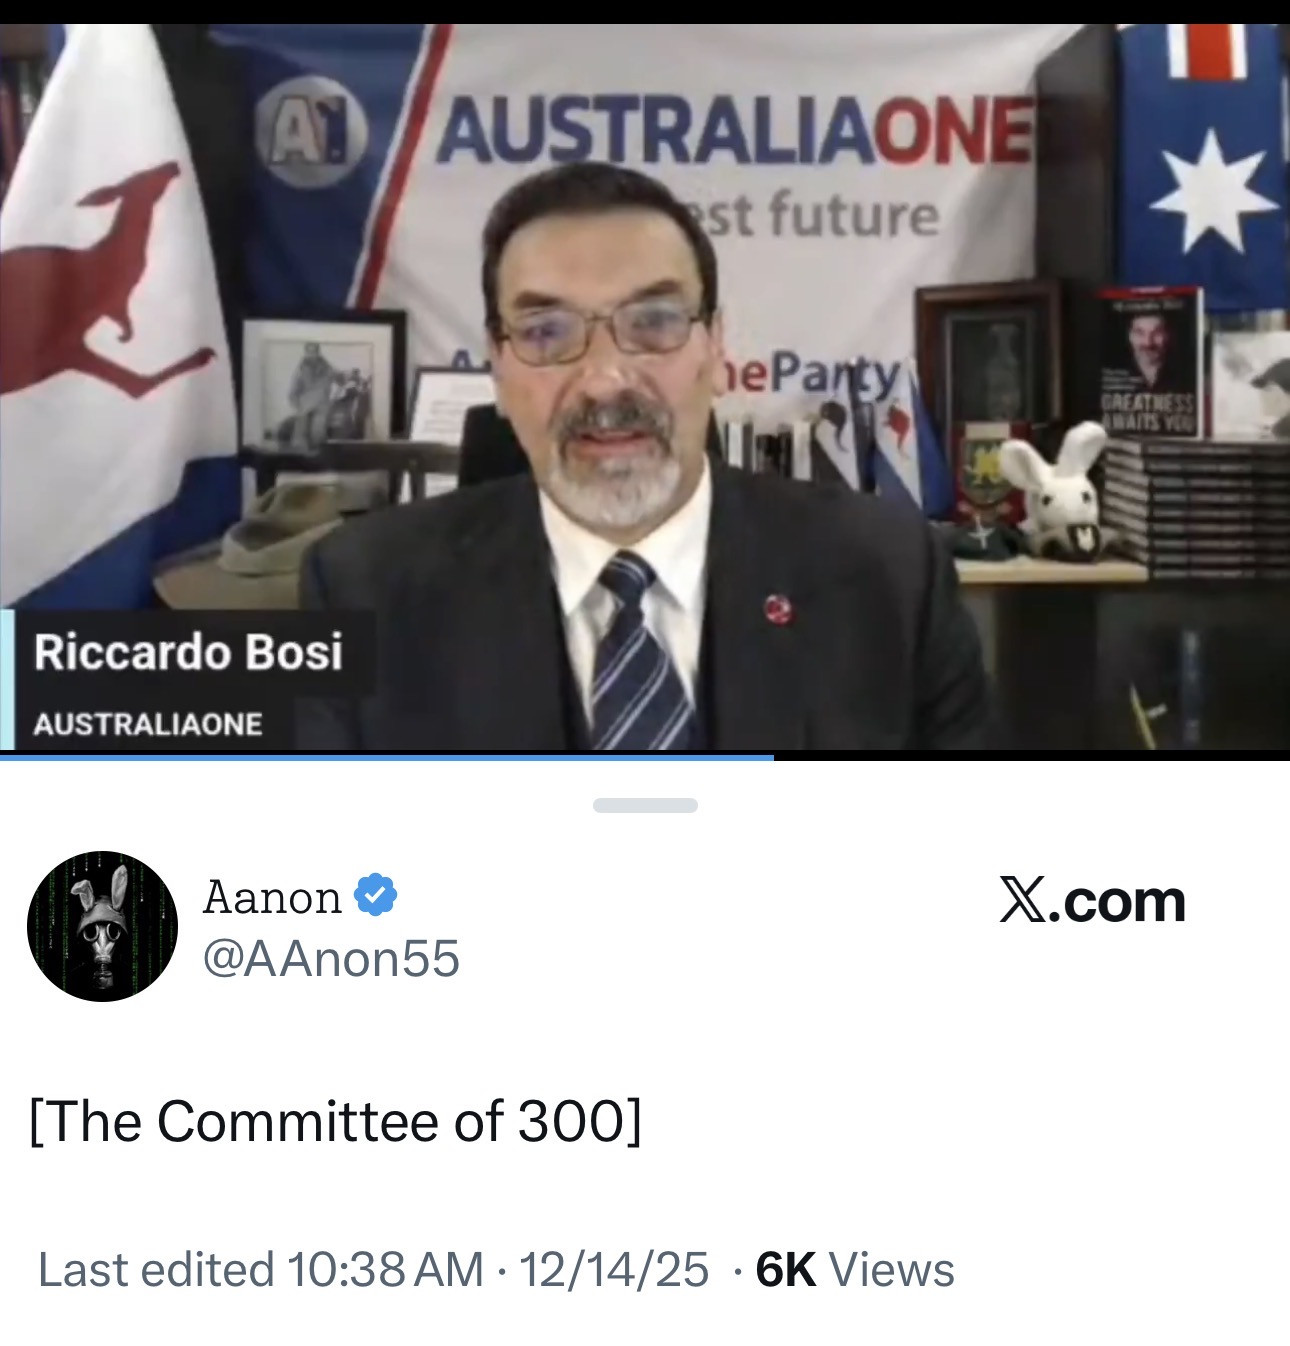Open Aanon's rabbit gas-mask profile avatar
The width and height of the screenshot is (1290, 1346).
point(102,926)
